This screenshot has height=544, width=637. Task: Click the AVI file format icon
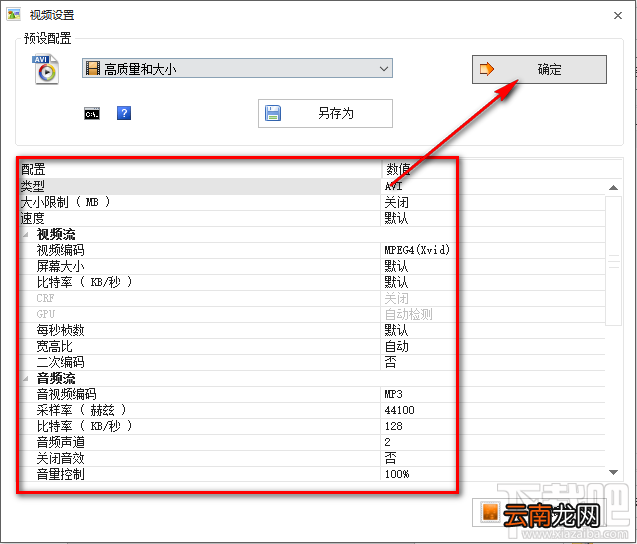click(46, 69)
